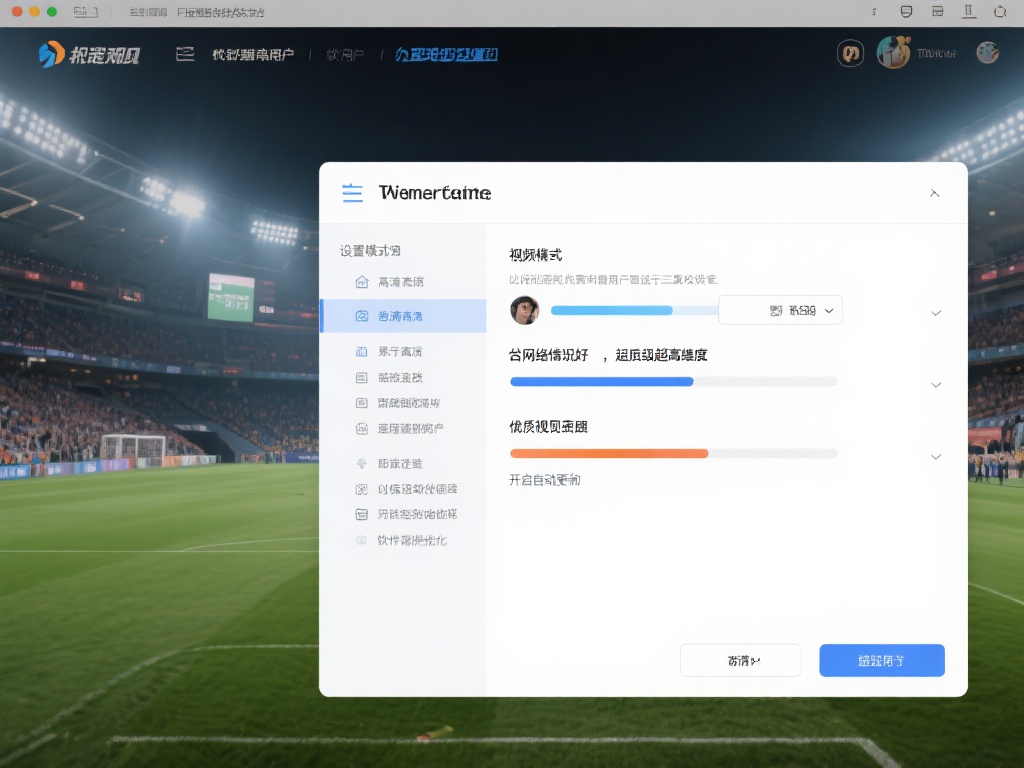Open the 系统 dropdown in the dialog
This screenshot has height=768, width=1024.
coord(780,310)
